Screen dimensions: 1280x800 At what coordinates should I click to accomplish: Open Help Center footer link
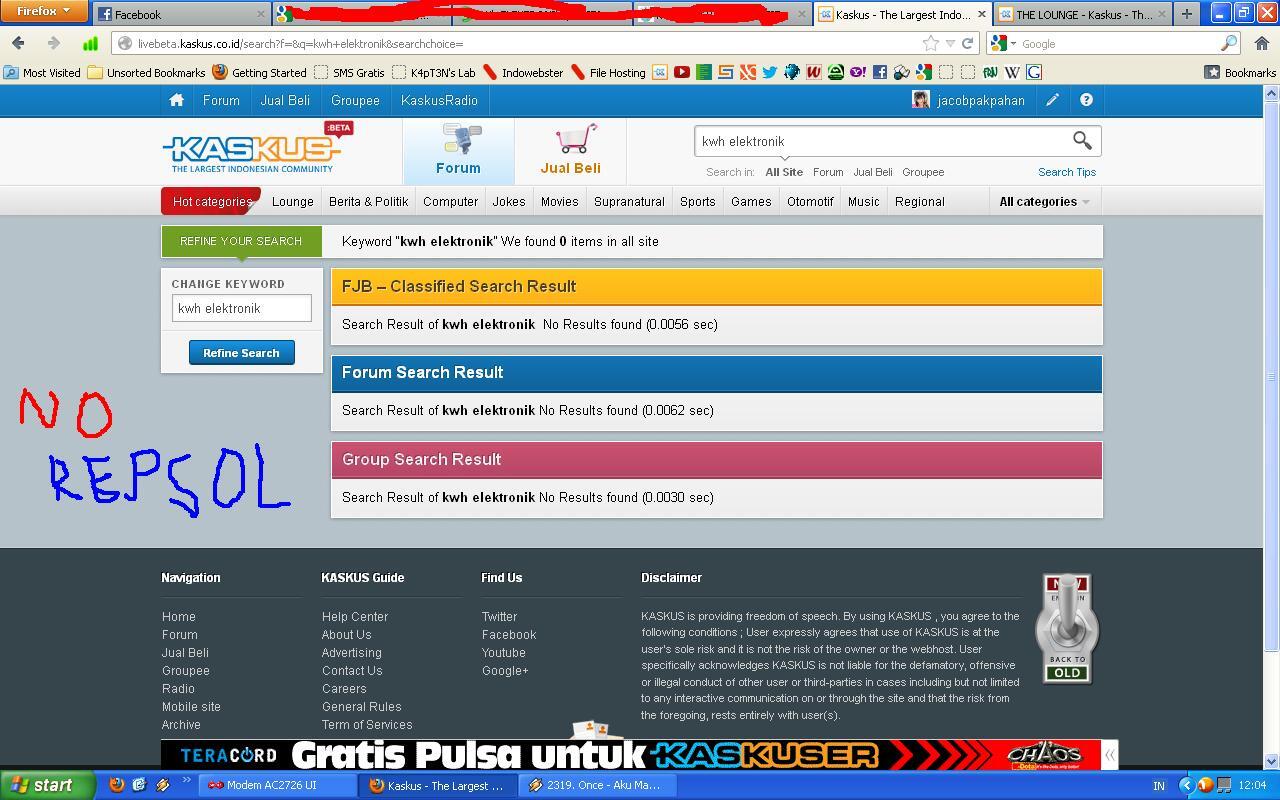355,617
